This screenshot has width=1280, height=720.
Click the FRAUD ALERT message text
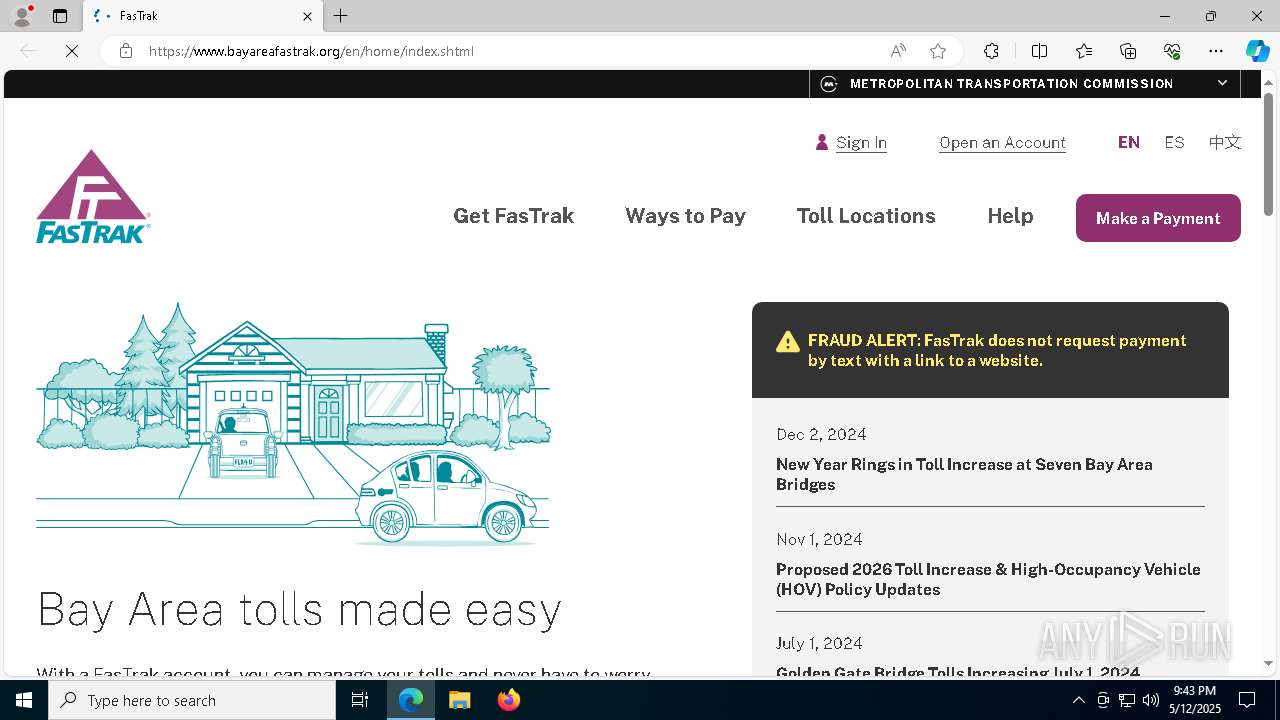[997, 350]
